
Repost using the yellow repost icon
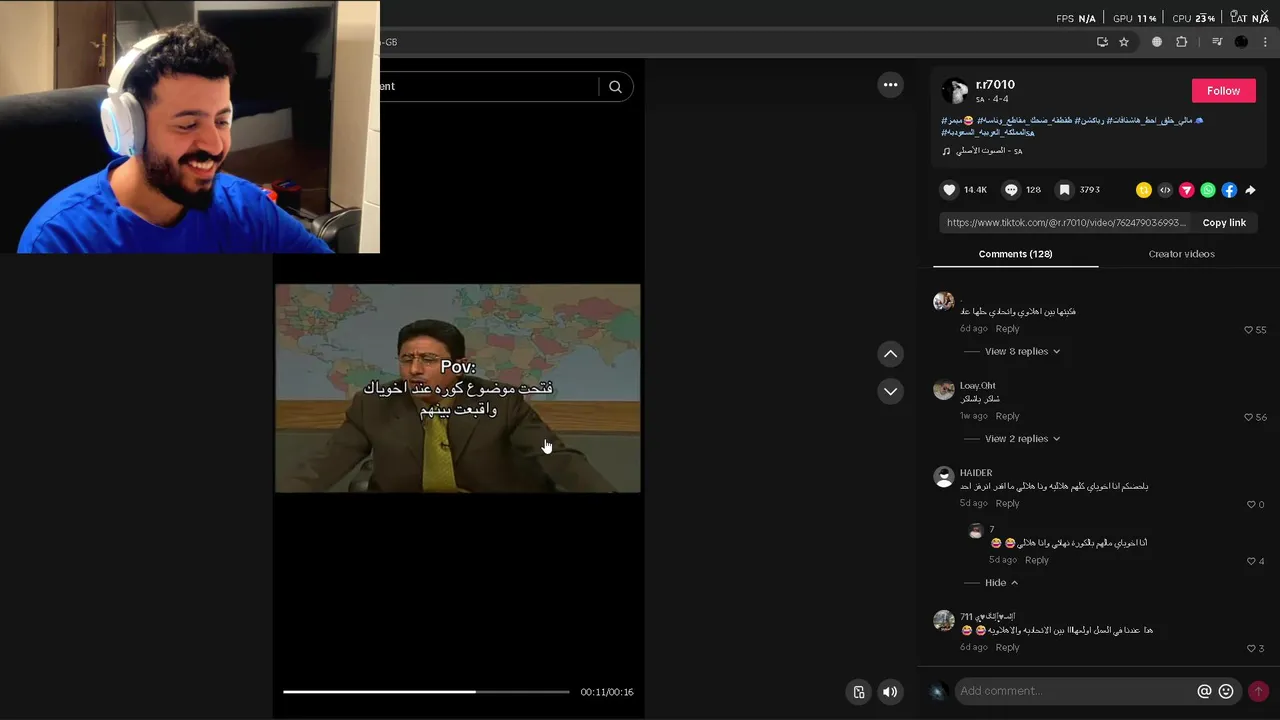(x=1144, y=190)
